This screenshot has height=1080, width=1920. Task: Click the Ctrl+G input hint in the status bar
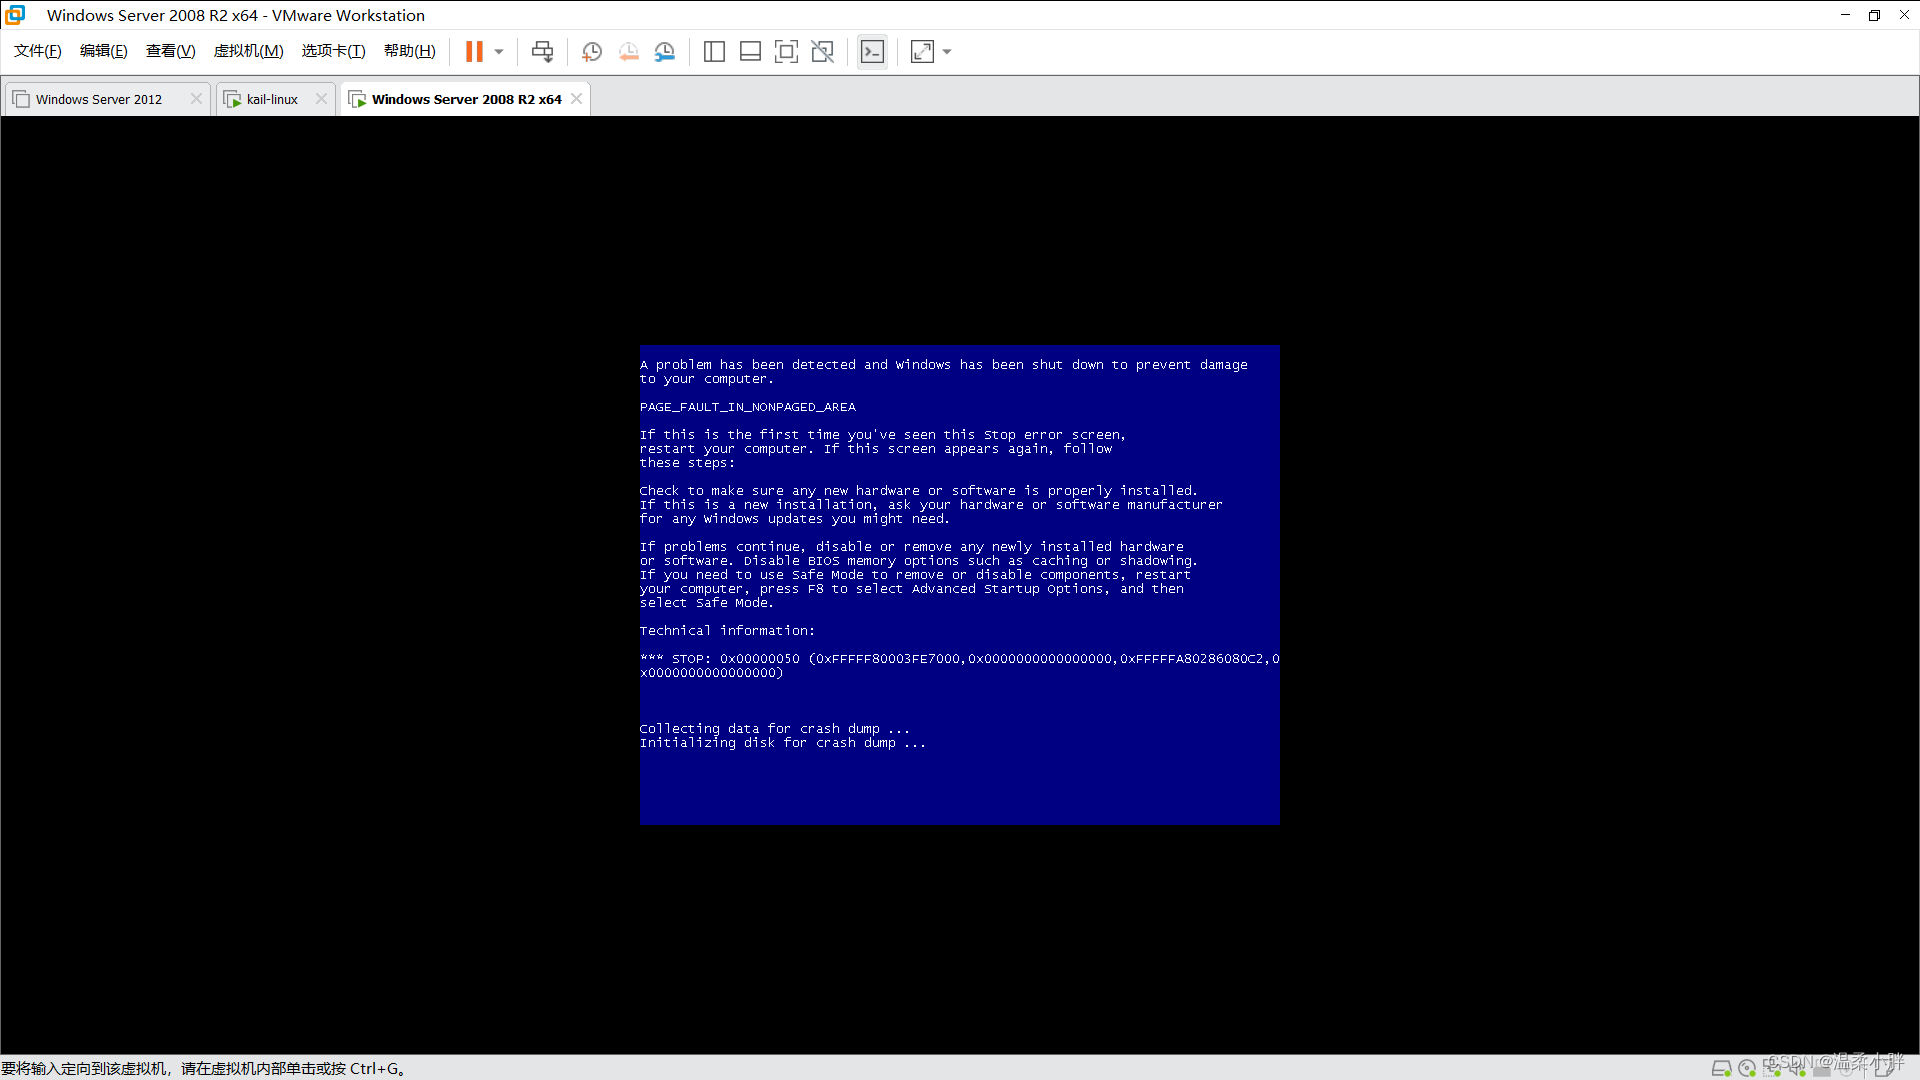pyautogui.click(x=205, y=1068)
